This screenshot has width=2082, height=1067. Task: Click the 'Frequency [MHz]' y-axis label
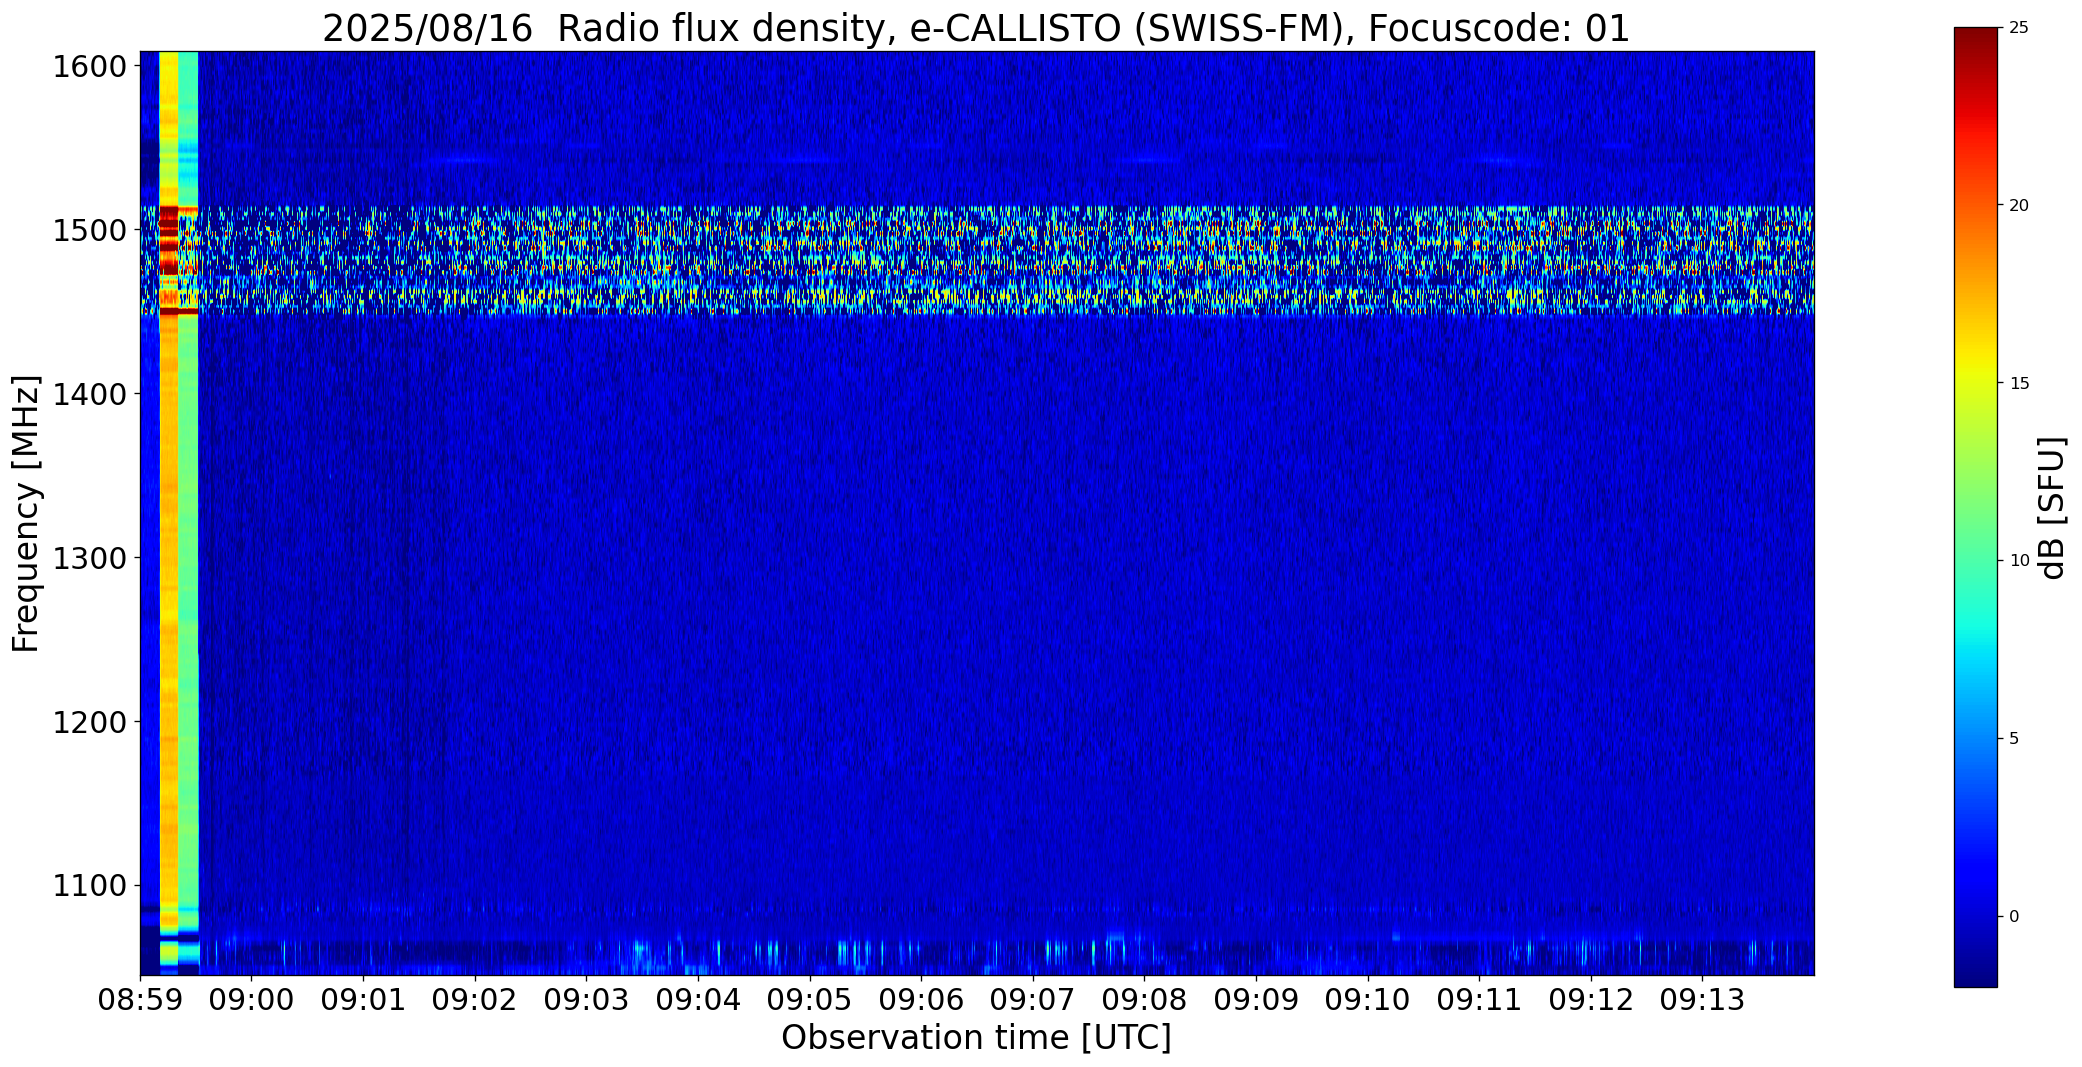[26, 513]
